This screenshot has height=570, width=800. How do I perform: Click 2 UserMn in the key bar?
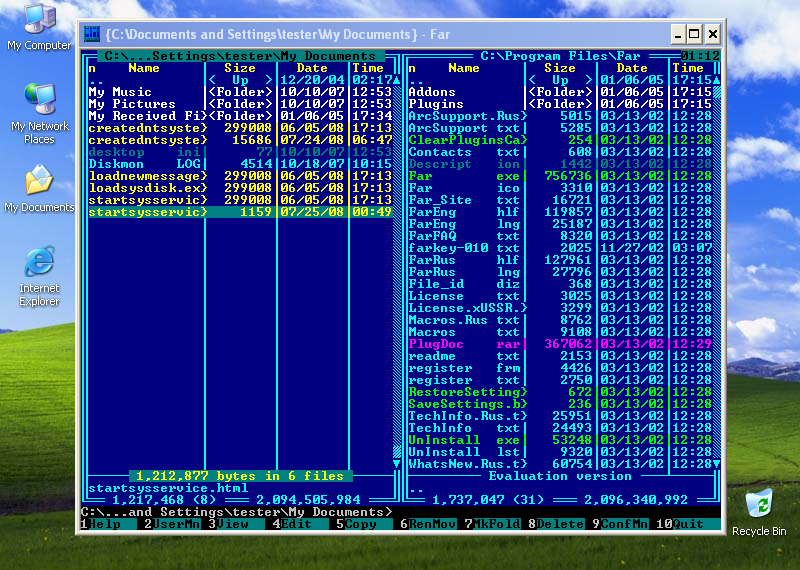172,524
